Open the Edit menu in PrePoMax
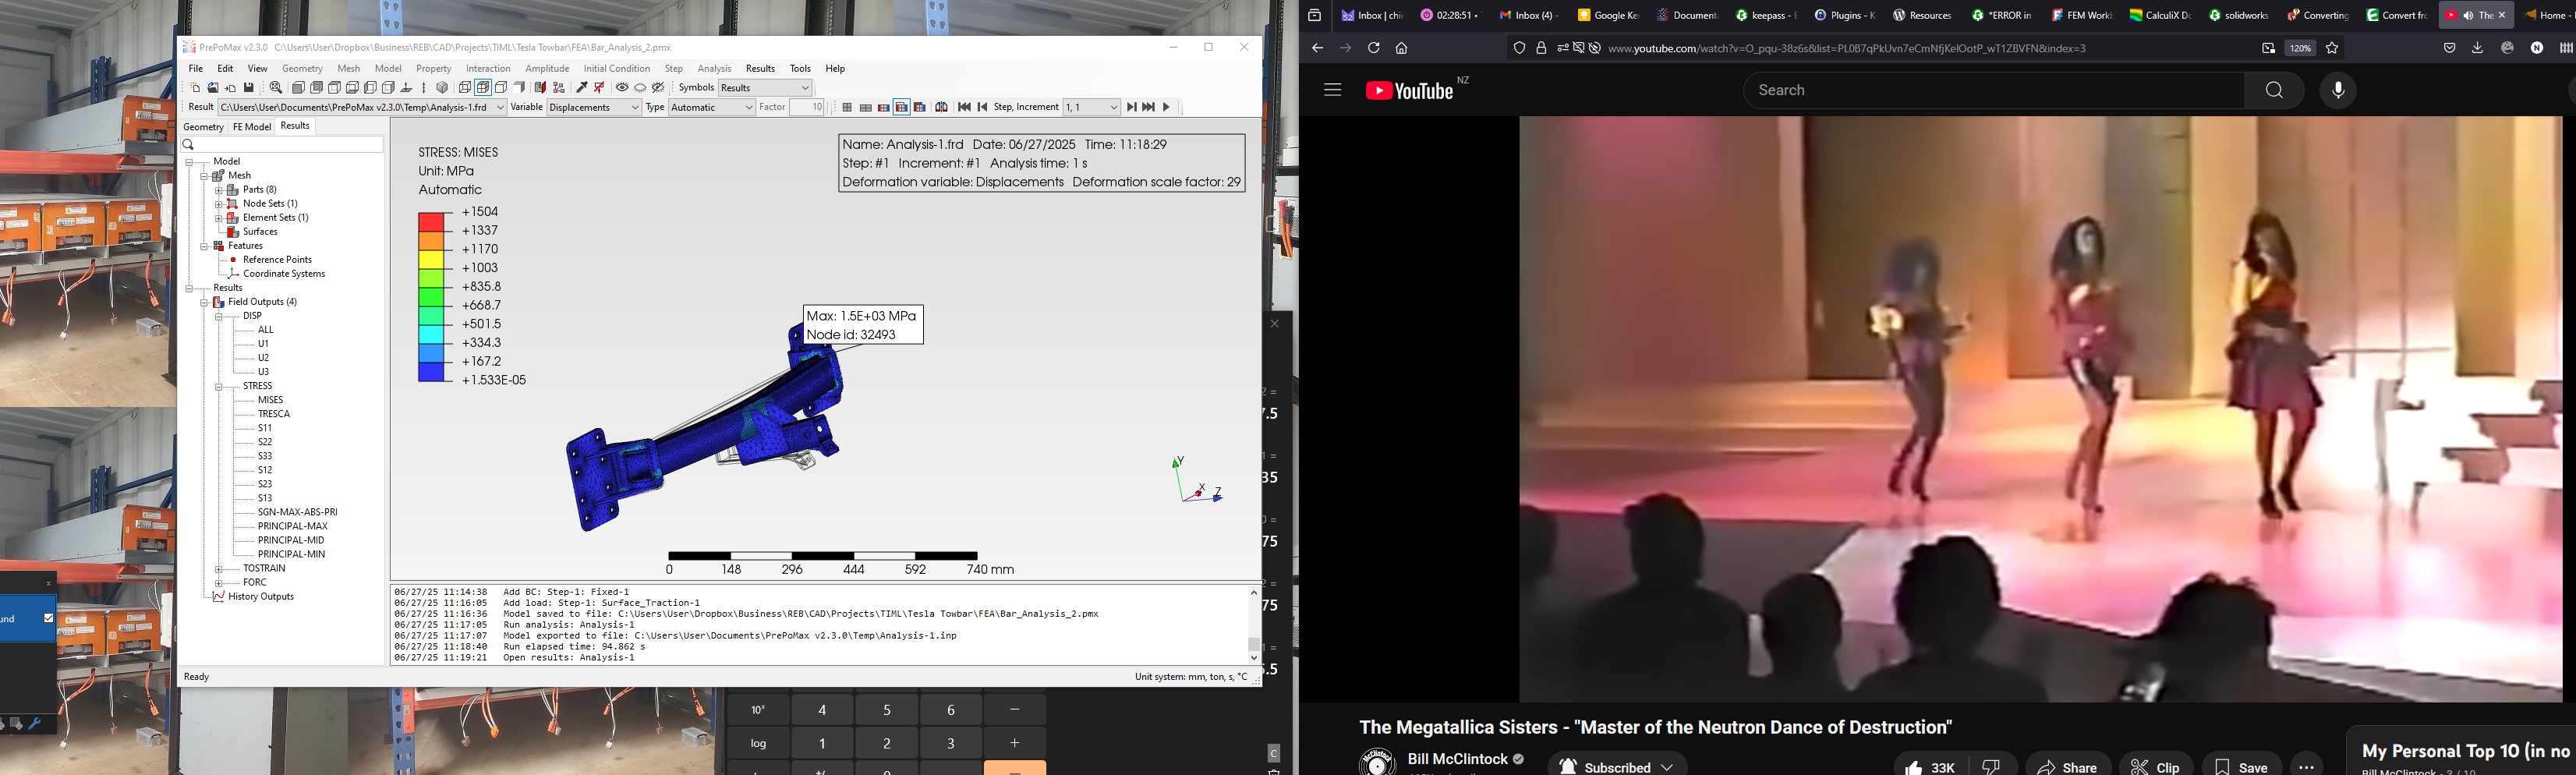 point(226,68)
